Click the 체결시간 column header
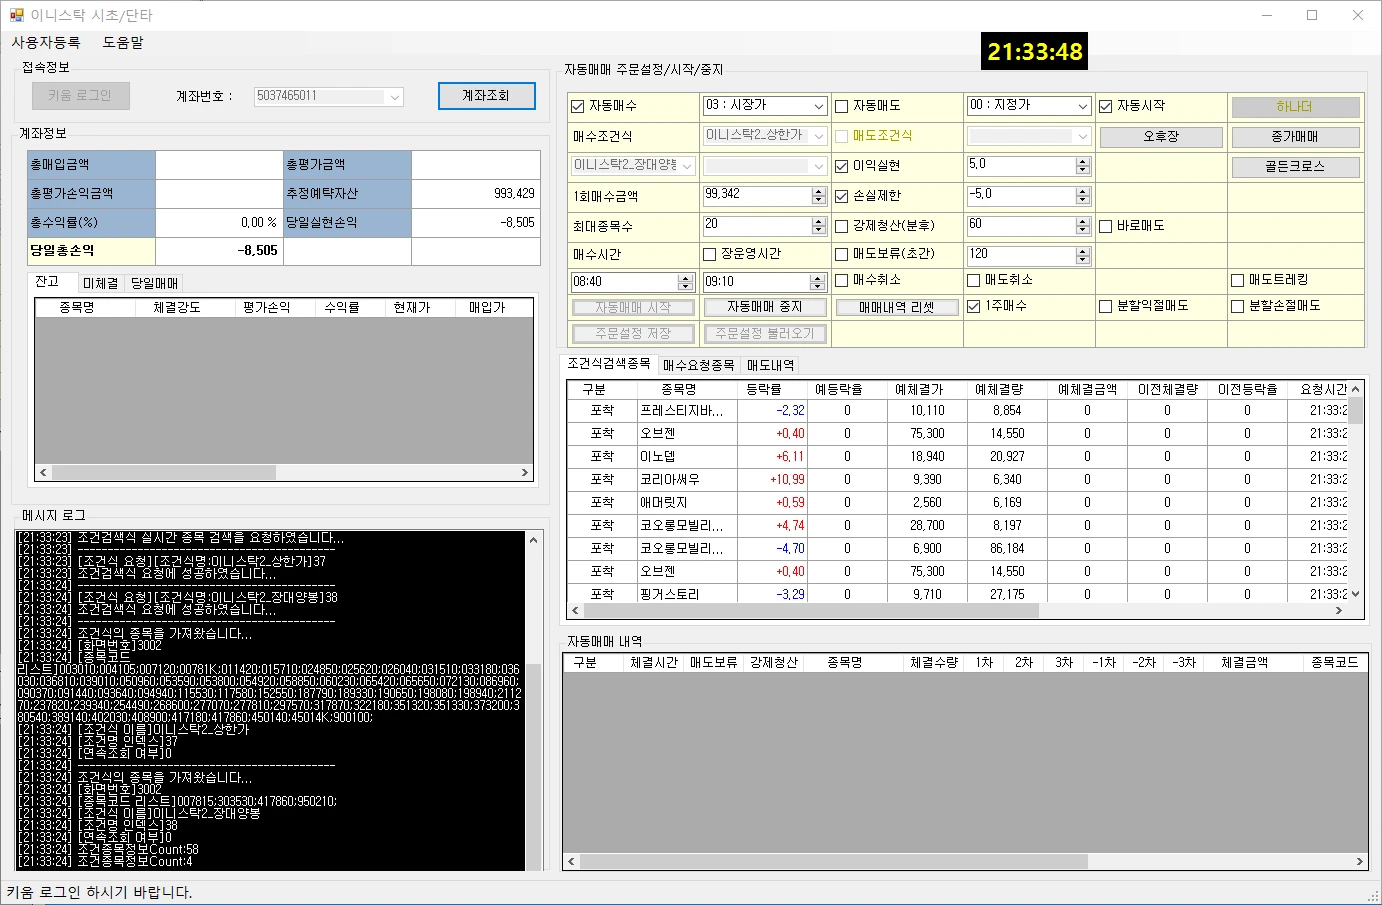1382x905 pixels. [654, 663]
